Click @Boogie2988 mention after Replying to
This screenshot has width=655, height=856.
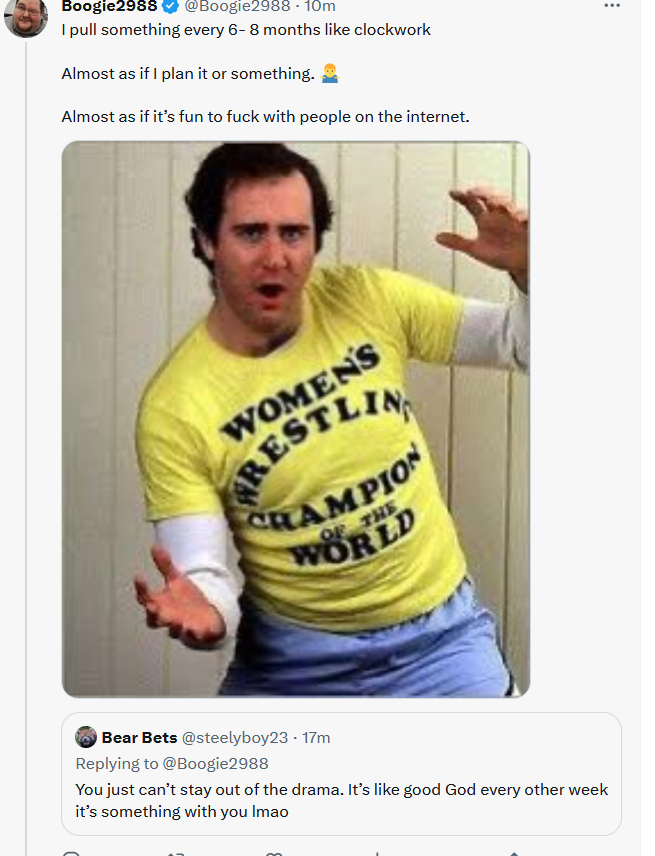215,763
